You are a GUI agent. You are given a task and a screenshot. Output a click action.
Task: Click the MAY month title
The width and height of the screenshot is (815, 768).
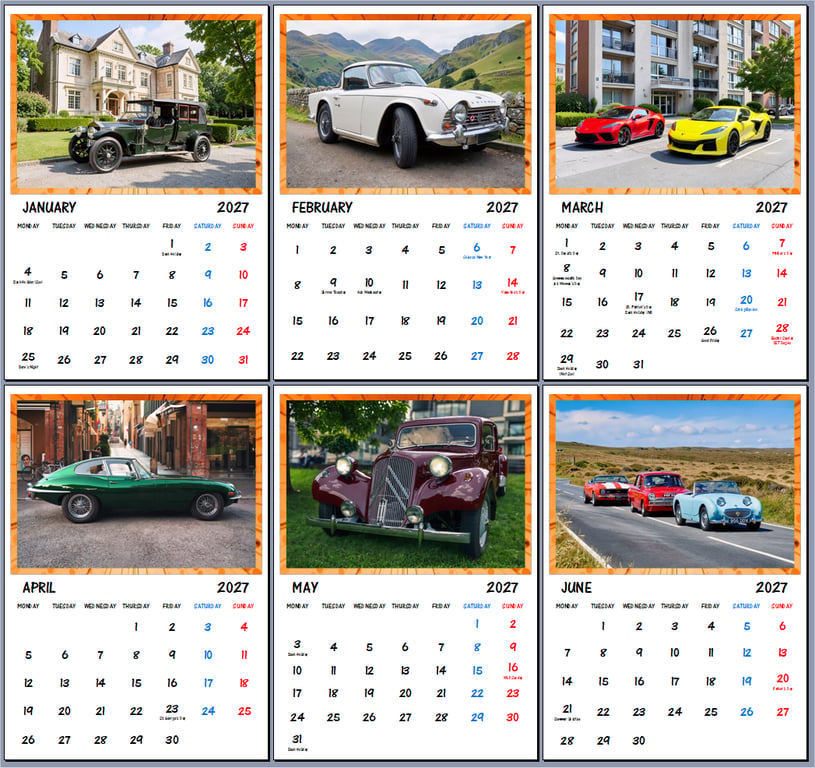coord(305,588)
